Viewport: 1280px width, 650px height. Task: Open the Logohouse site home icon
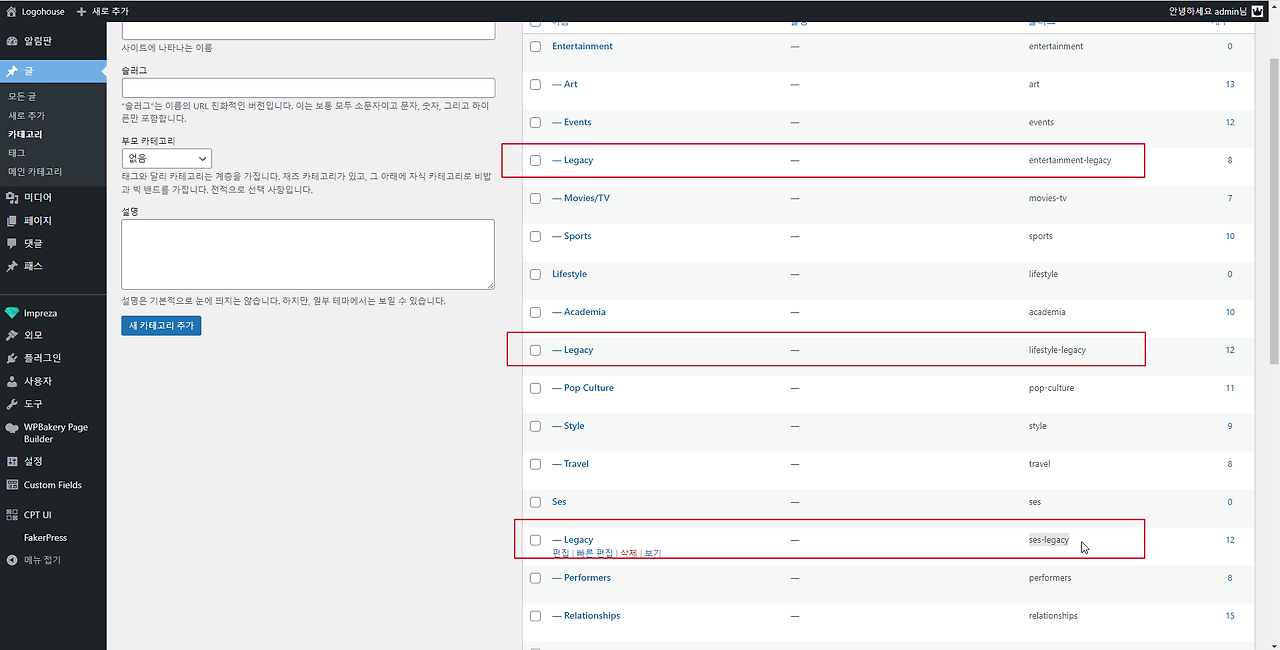click(12, 11)
